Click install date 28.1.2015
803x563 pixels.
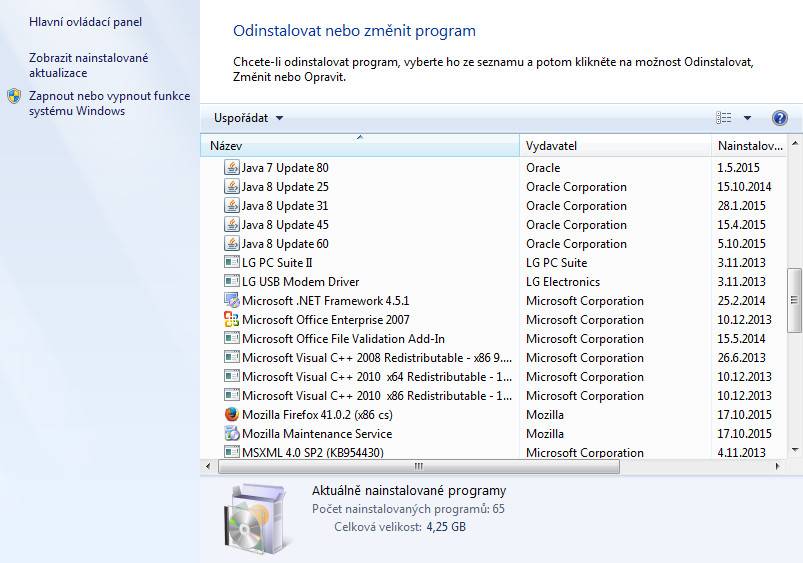[742, 205]
